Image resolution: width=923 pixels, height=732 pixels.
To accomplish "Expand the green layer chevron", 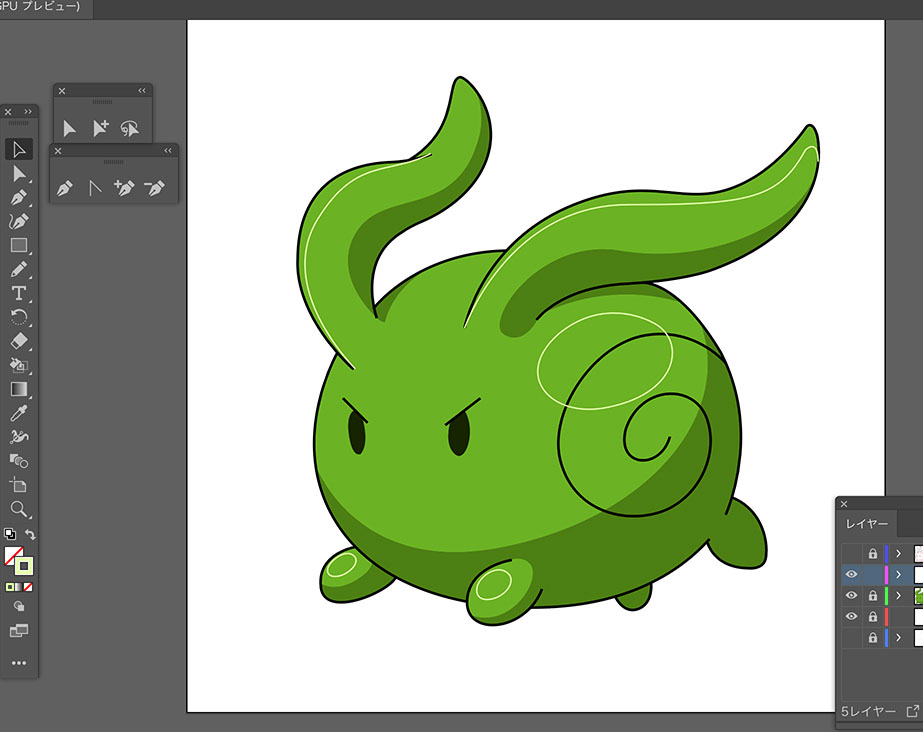I will tap(898, 595).
